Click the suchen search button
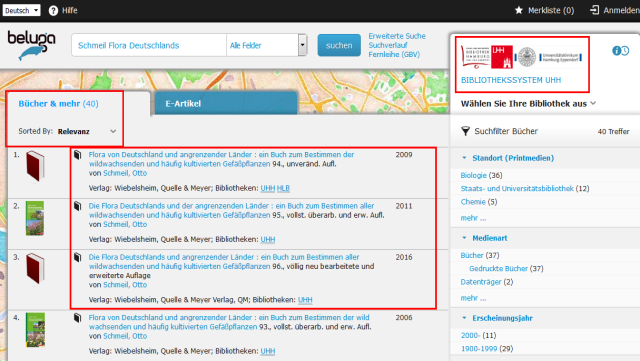Image resolution: width=640 pixels, height=361 pixels. coord(339,45)
